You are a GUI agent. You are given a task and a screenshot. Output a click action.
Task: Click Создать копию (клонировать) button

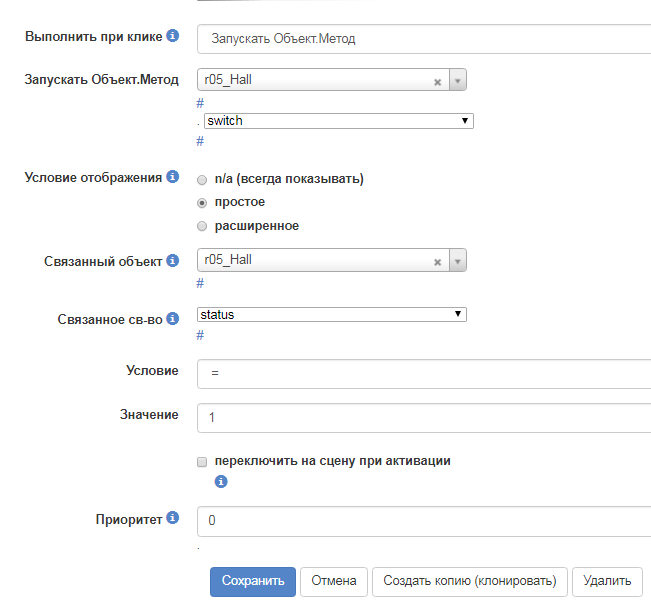[x=470, y=581]
